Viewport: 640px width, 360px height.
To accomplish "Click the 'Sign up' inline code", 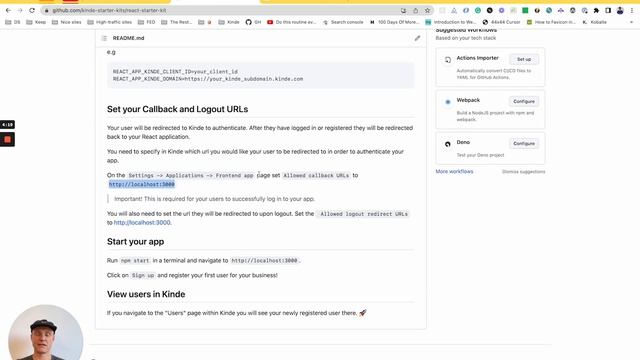I will [x=143, y=276].
